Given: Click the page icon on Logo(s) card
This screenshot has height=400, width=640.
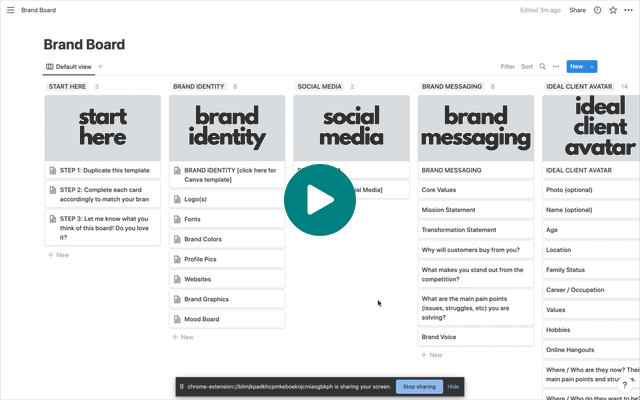Looking at the screenshot, I should click(x=177, y=199).
